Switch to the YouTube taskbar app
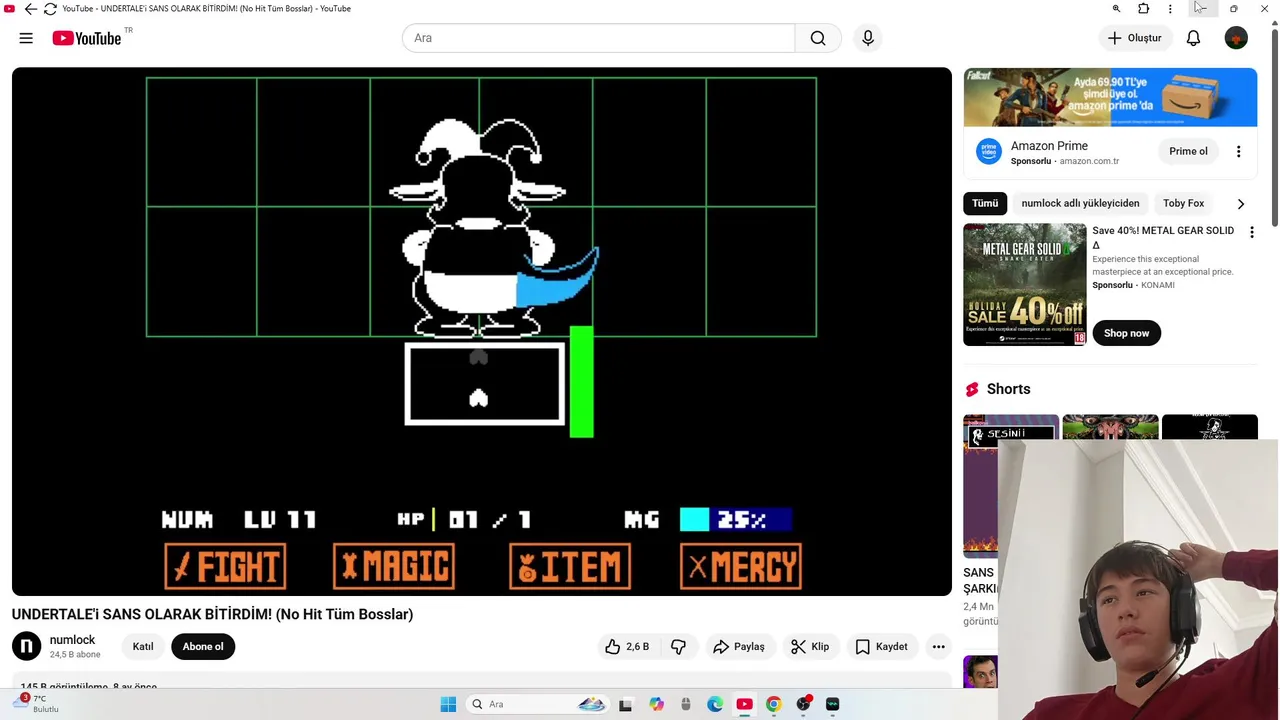The height and width of the screenshot is (720, 1280). 744,704
